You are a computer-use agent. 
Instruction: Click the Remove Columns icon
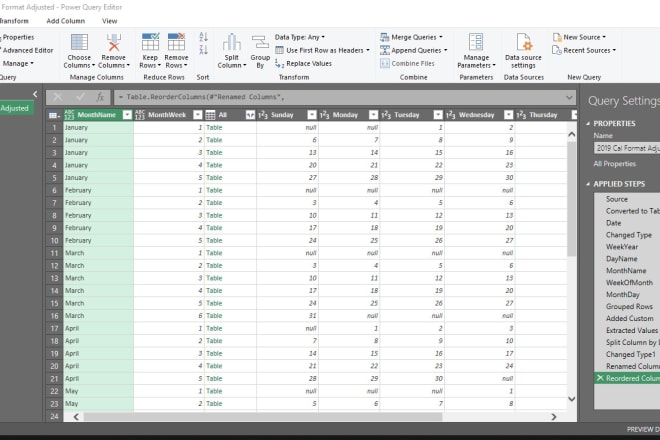pos(114,43)
